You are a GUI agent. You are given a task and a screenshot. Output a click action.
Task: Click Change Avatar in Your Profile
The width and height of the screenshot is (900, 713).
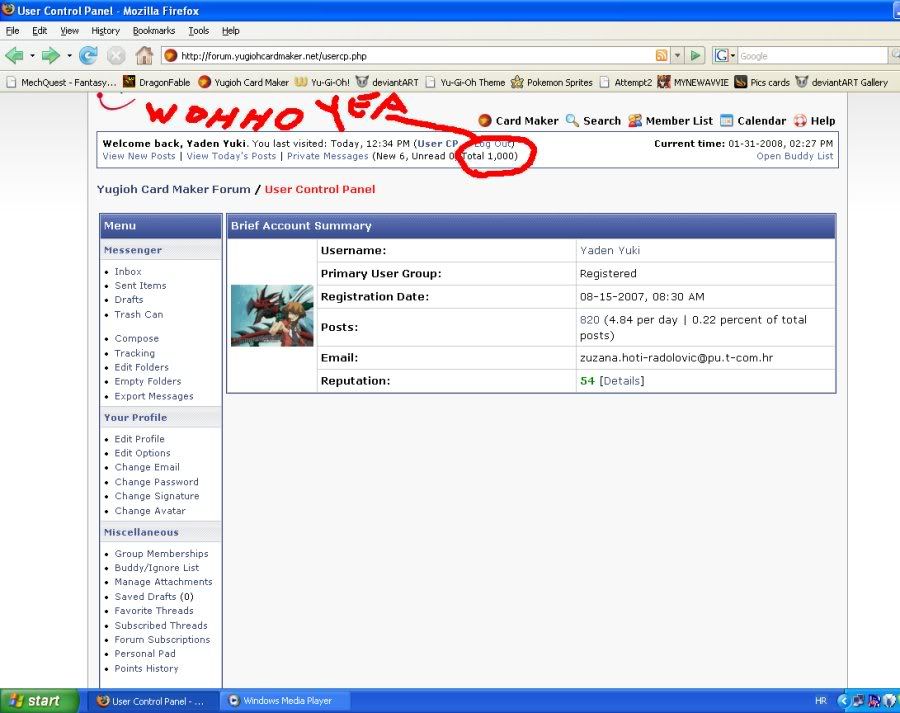[x=150, y=511]
